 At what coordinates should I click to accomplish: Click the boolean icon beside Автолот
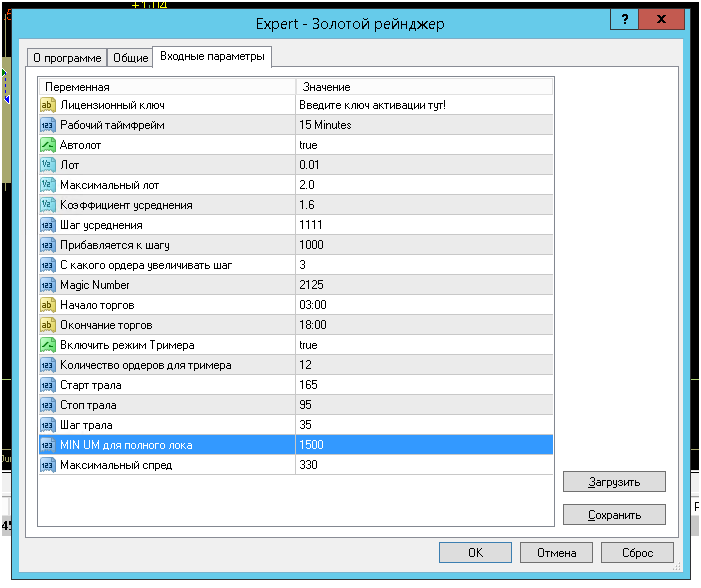pyautogui.click(x=47, y=145)
